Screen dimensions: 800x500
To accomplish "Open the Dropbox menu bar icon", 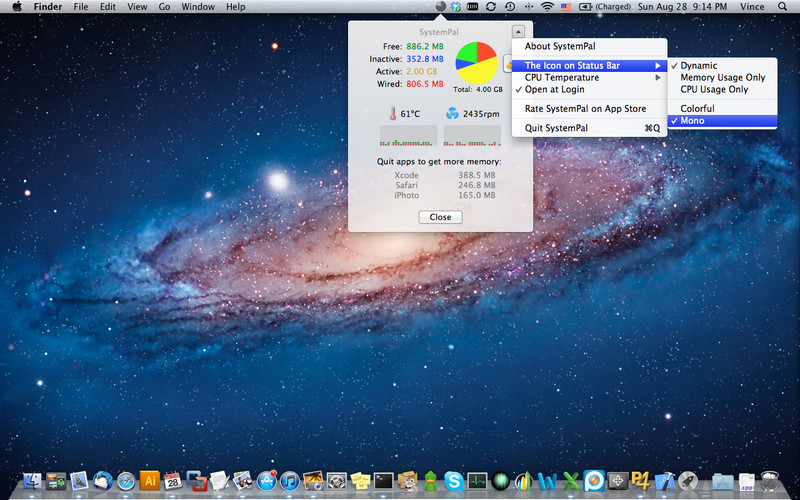I will (456, 7).
